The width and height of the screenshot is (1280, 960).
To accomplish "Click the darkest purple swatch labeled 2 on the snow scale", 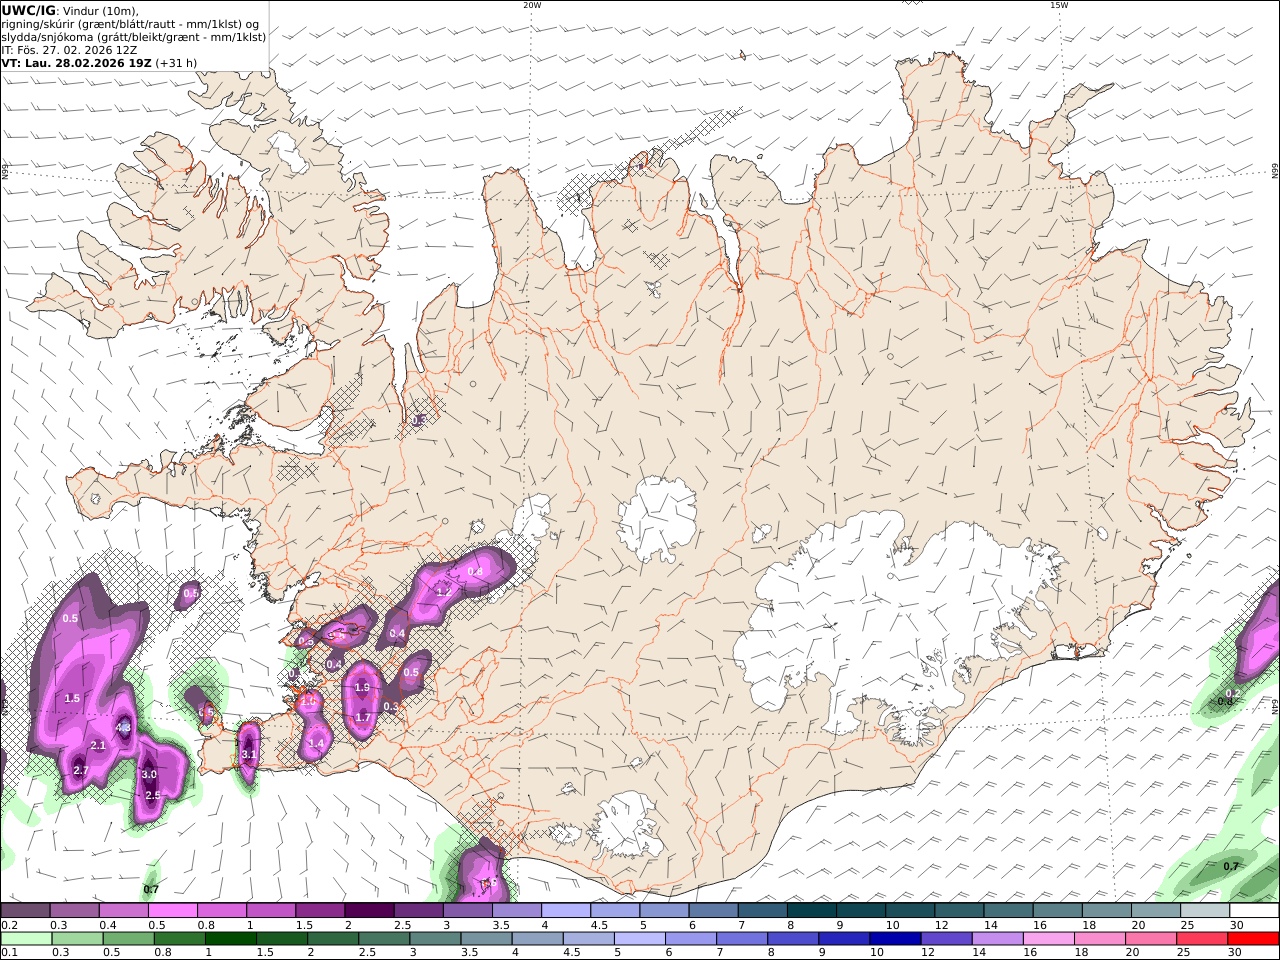I will click(x=370, y=911).
